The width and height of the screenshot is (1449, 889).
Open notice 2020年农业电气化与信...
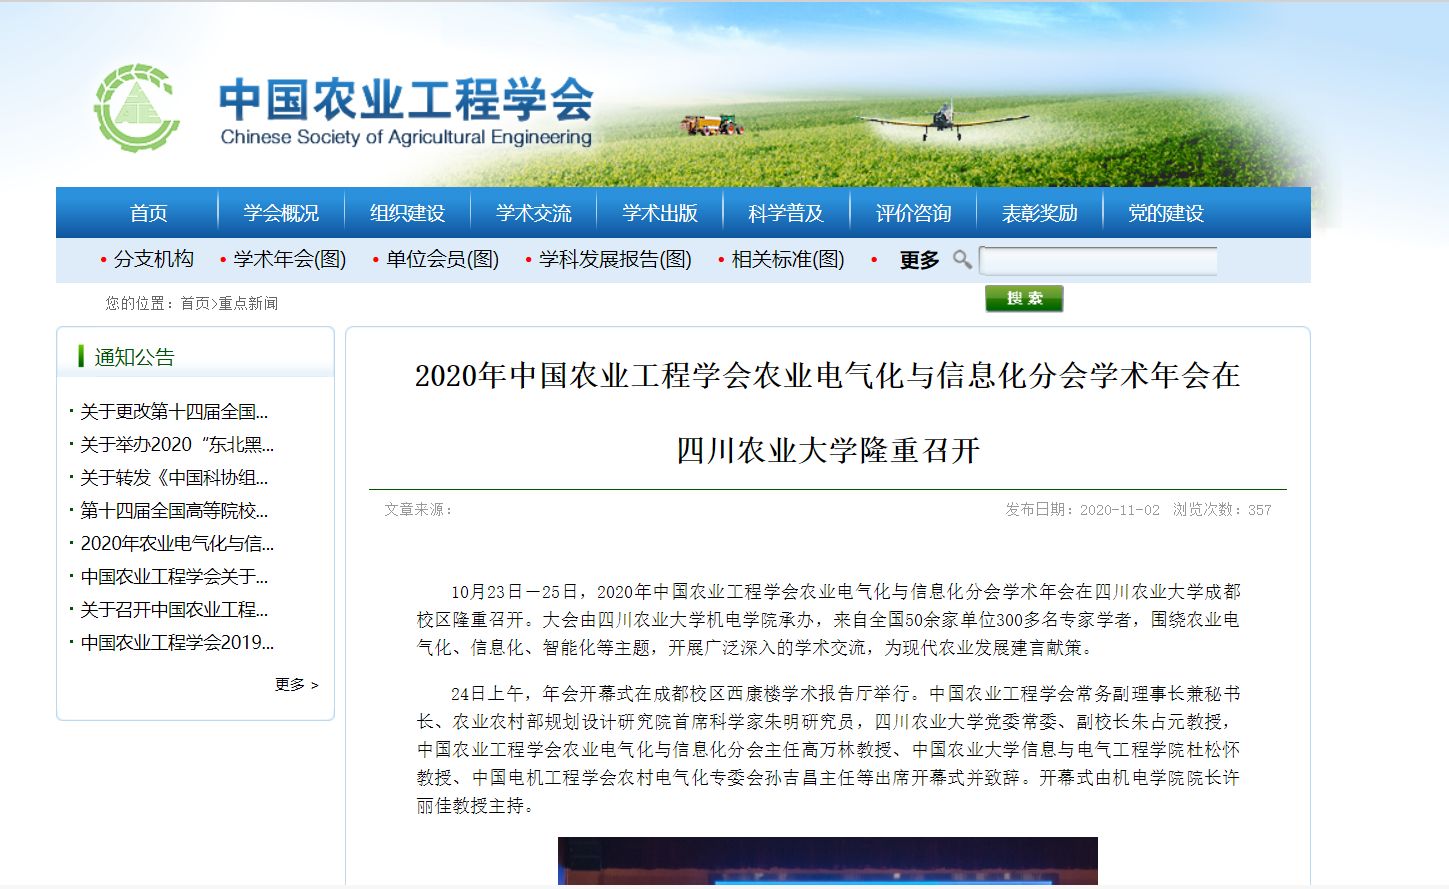pyautogui.click(x=177, y=543)
